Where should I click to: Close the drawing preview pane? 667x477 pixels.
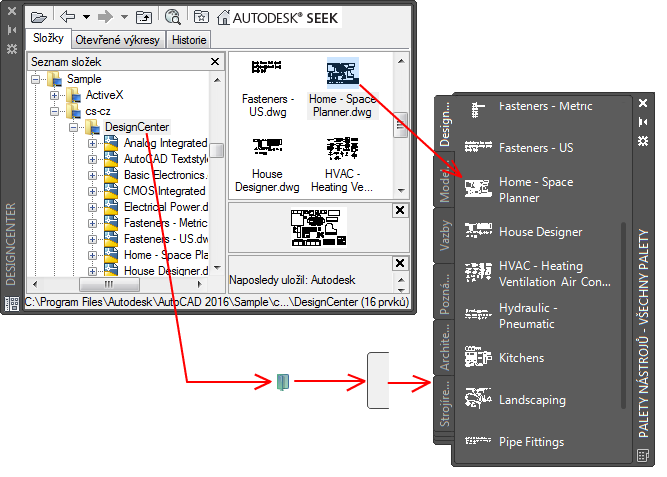tap(399, 210)
